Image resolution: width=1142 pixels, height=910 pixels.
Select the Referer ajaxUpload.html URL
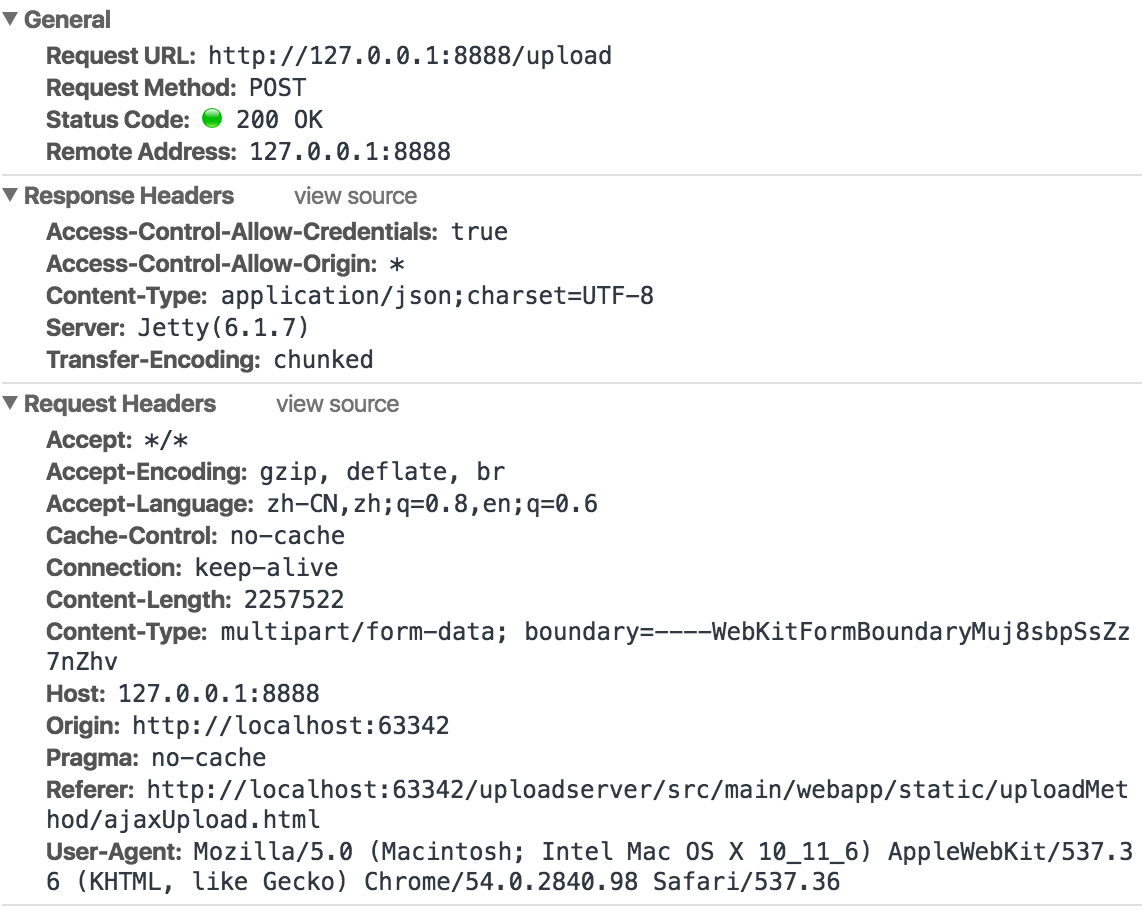[587, 804]
